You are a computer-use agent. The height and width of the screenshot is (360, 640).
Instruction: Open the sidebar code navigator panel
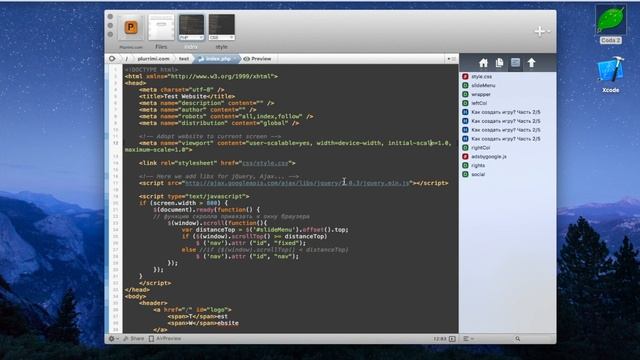click(x=516, y=63)
